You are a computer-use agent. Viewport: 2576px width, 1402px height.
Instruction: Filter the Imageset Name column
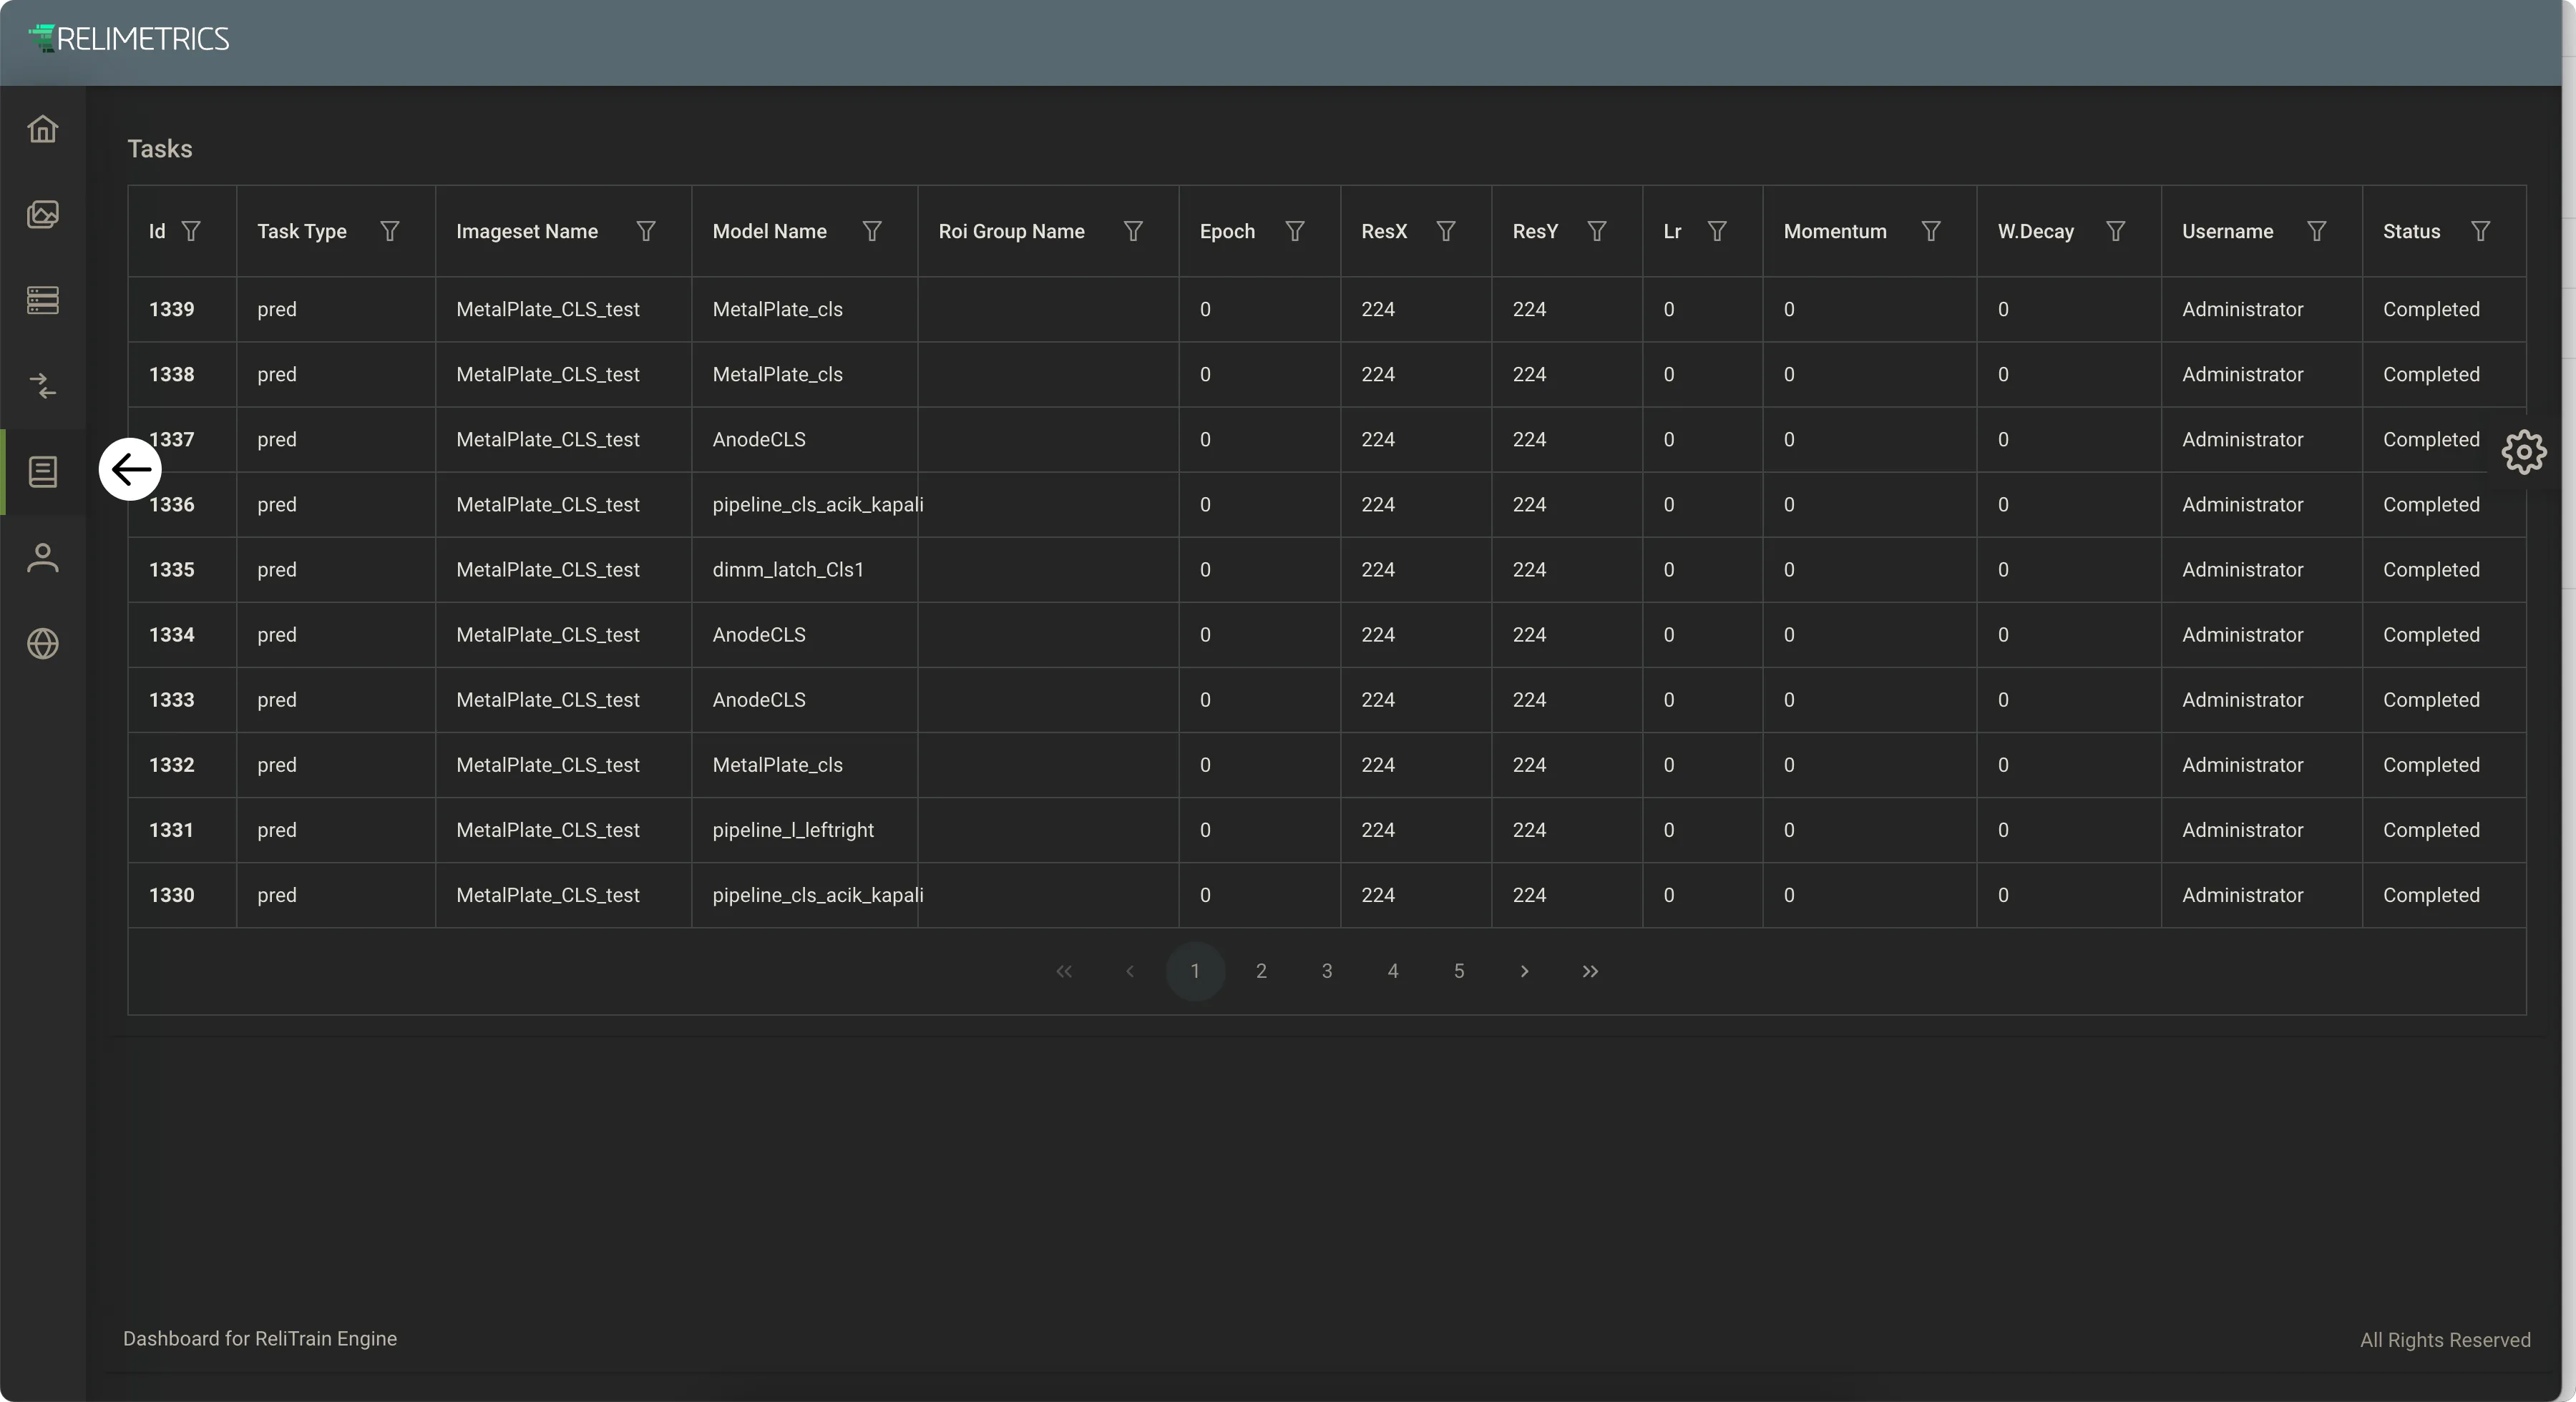tap(646, 231)
